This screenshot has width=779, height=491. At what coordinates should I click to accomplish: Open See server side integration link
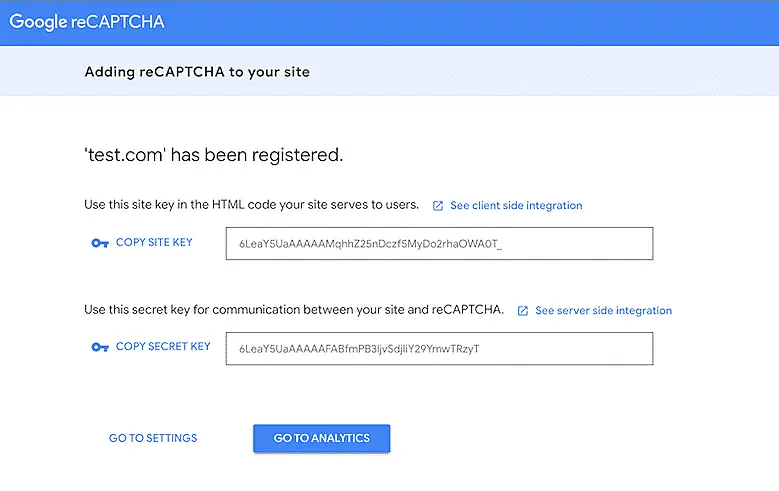(x=603, y=311)
